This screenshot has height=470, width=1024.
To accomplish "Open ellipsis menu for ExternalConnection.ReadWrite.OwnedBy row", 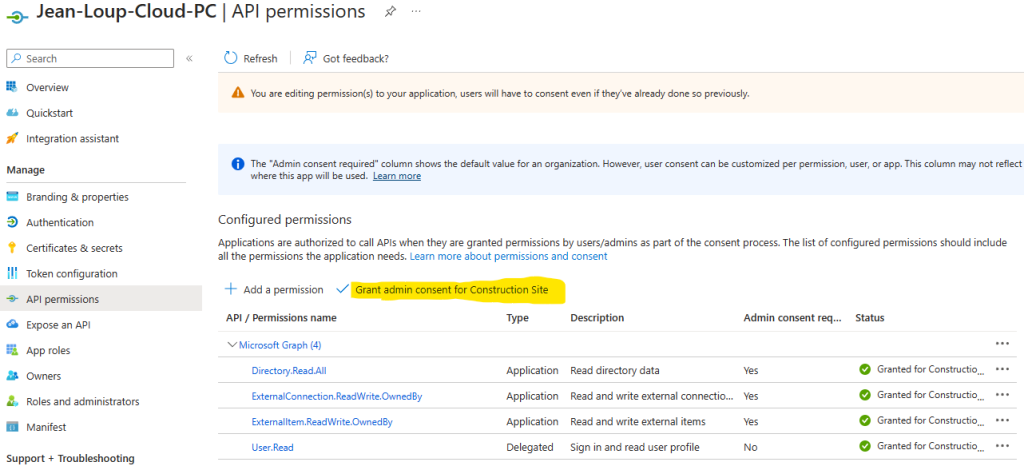I will 1002,395.
